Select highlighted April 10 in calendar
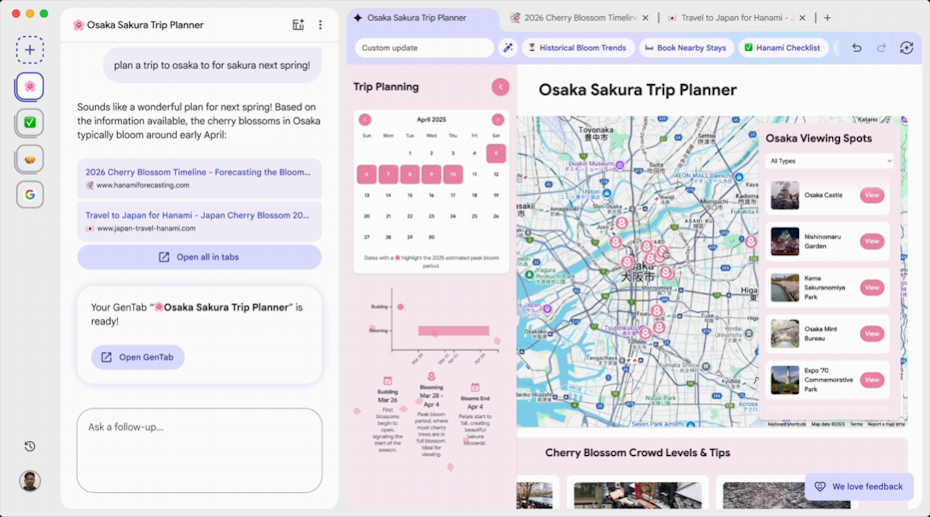Image resolution: width=930 pixels, height=517 pixels. point(453,174)
